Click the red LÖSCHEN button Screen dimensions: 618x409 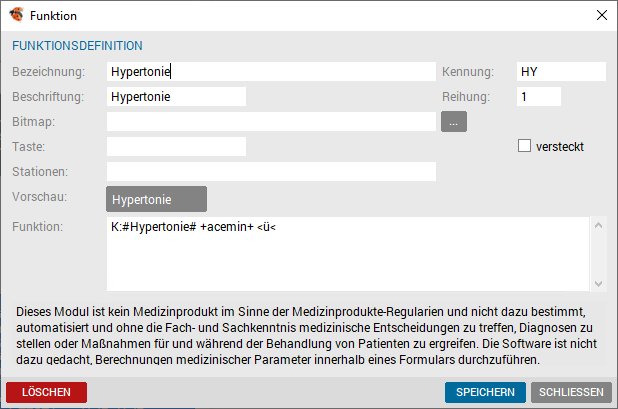pyautogui.click(x=47, y=392)
